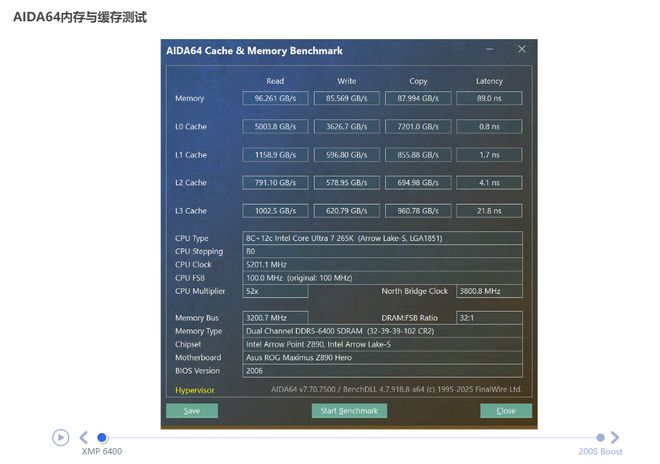This screenshot has height=464, width=660.
Task: Click Memory Write value 85.569 GB/s
Action: (347, 98)
